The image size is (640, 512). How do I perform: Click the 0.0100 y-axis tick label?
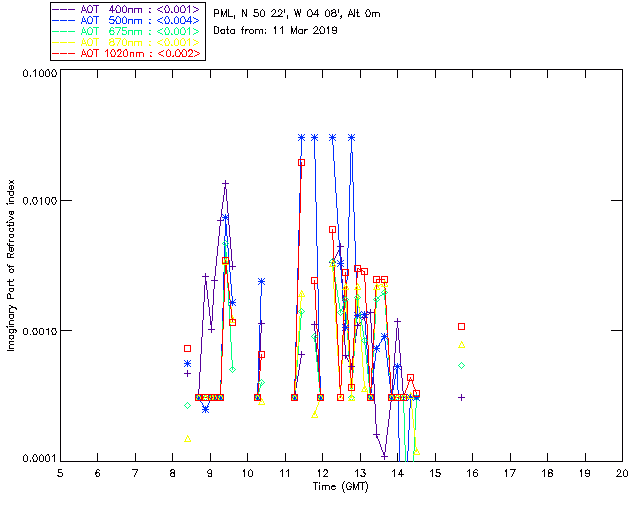tap(39, 201)
